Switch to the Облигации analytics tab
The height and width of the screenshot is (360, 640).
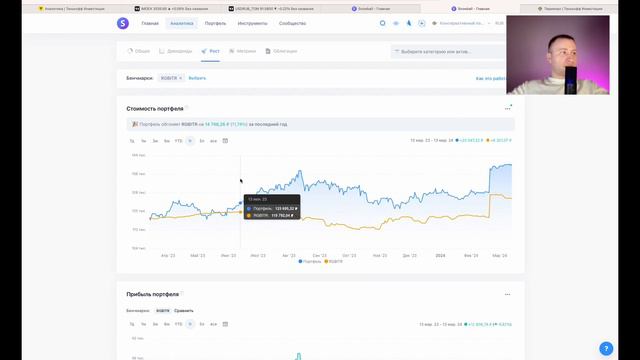[281, 51]
